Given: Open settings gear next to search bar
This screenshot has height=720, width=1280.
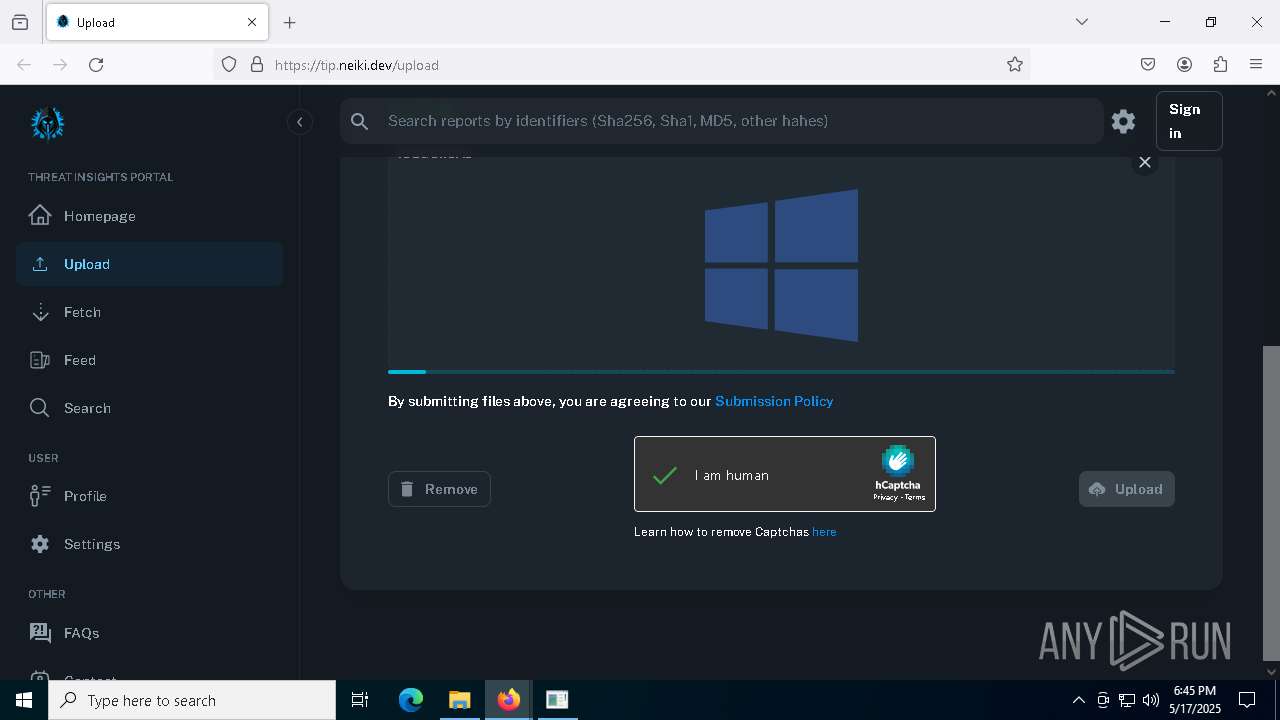Looking at the screenshot, I should [x=1123, y=121].
